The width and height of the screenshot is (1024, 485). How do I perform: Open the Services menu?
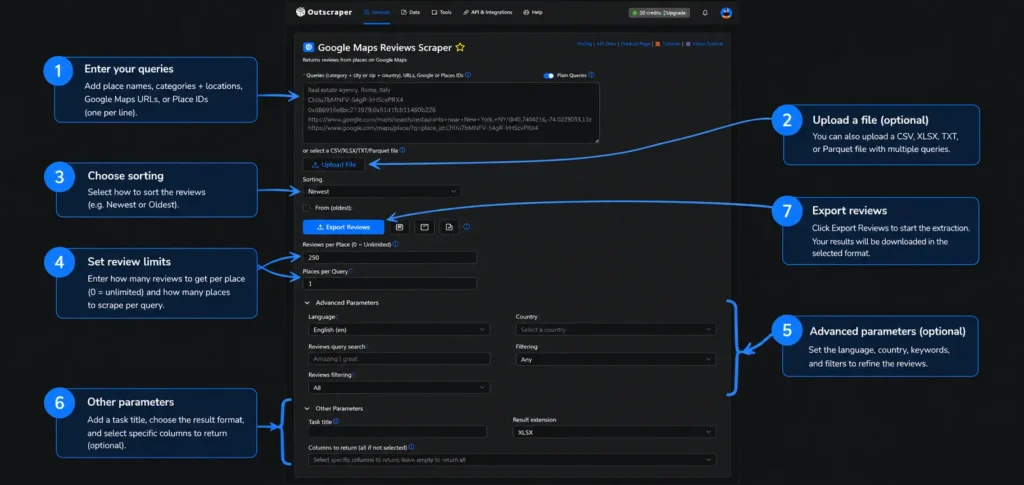pyautogui.click(x=377, y=12)
